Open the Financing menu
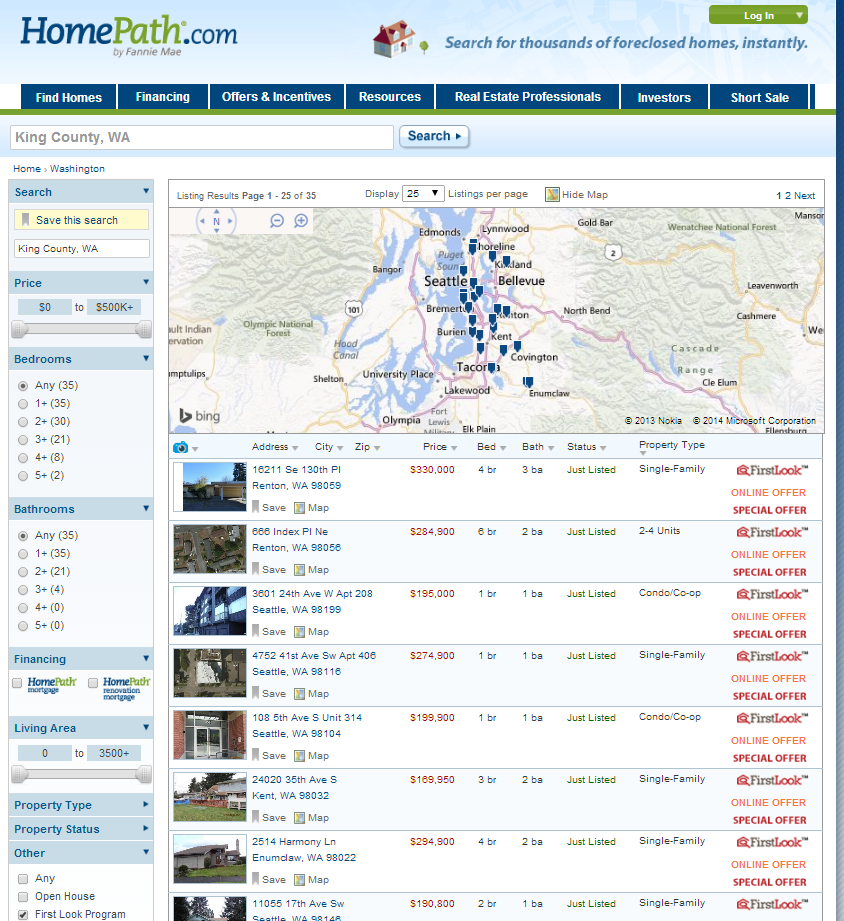 pos(163,97)
